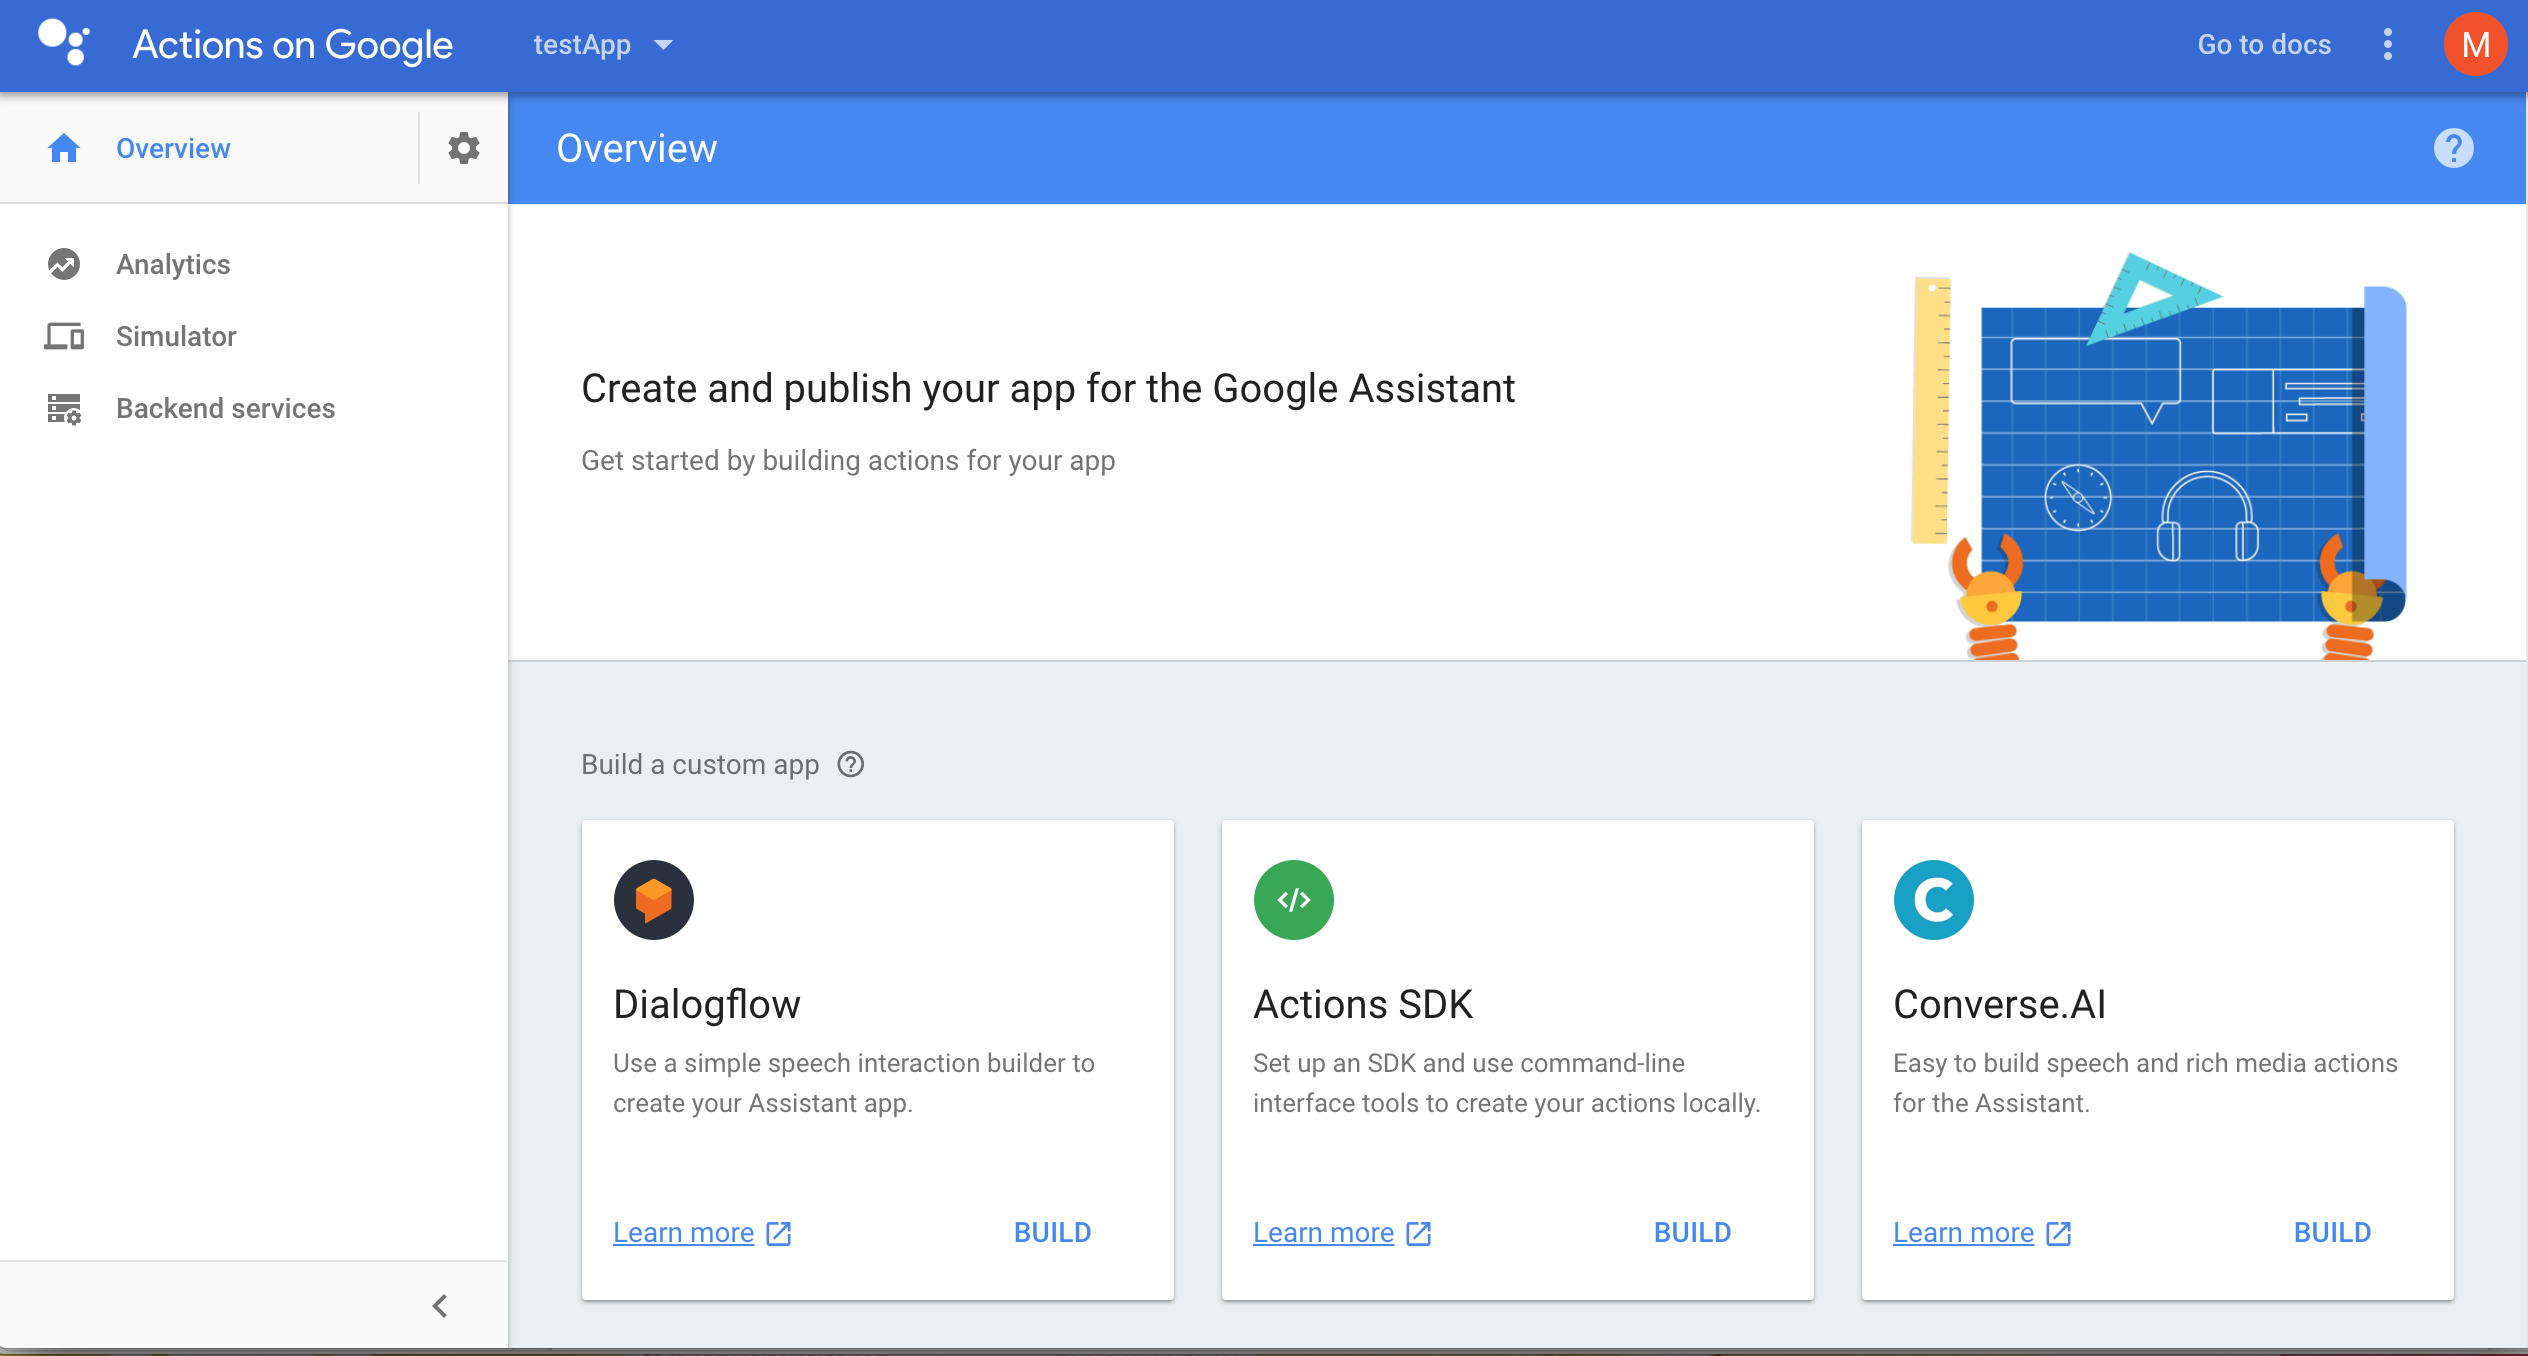Click BUILD on the Actions SDK card

(x=1693, y=1233)
